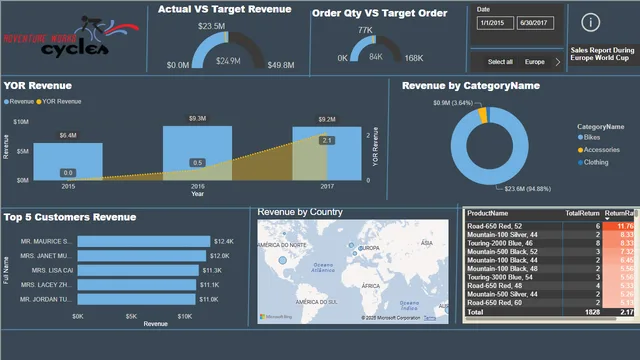The height and width of the screenshot is (360, 640).
Task: Click the Sales Report During Europe World Cup text
Action: coord(602,54)
